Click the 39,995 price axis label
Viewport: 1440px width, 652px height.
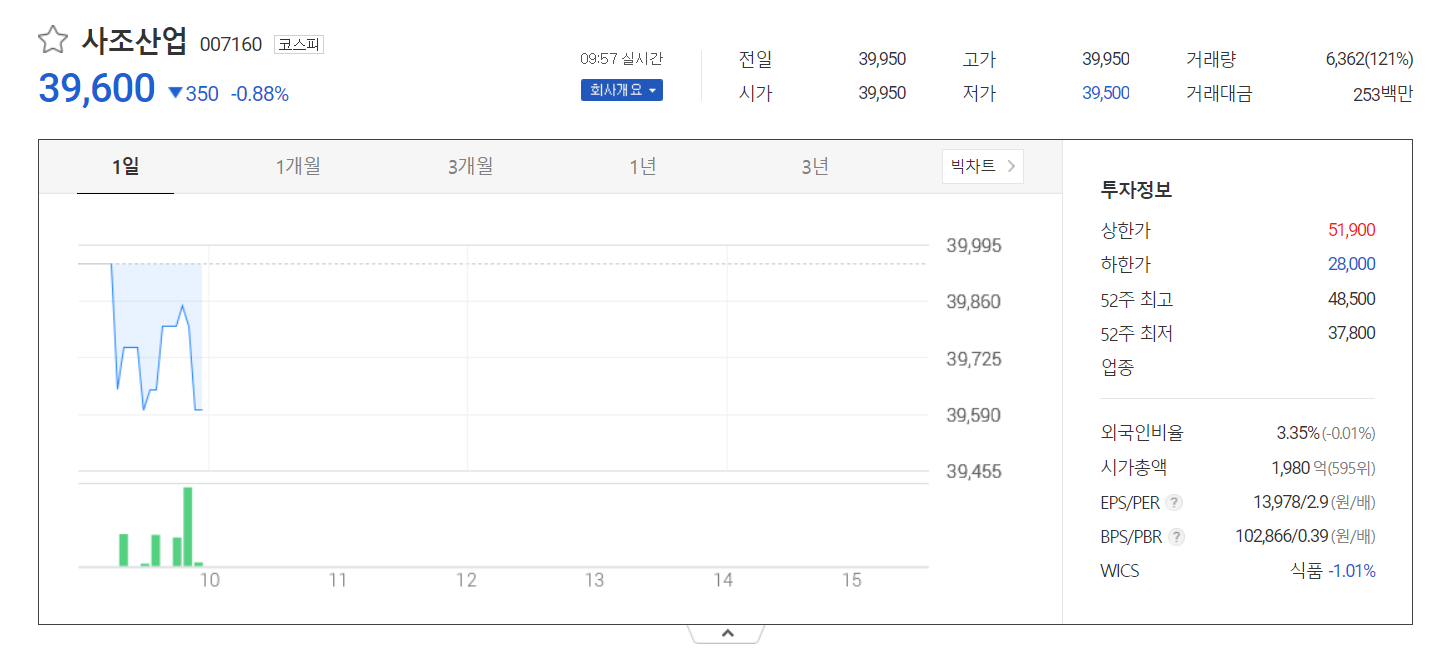pyautogui.click(x=974, y=246)
